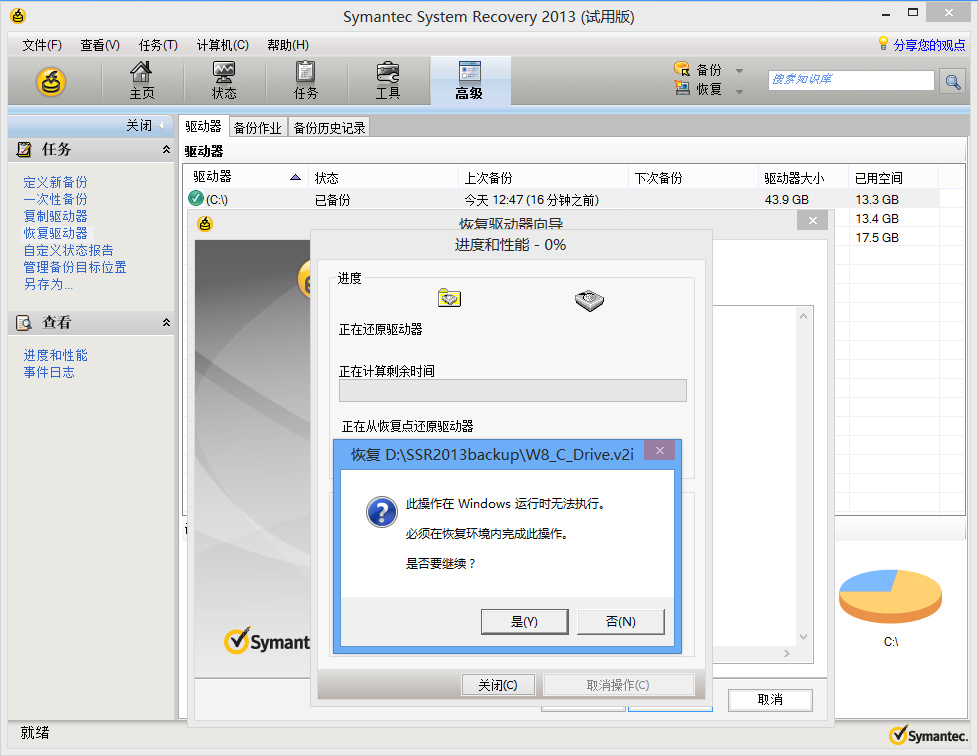978x756 pixels.
Task: Close the 恢复 confirmation dialog
Action: (660, 450)
